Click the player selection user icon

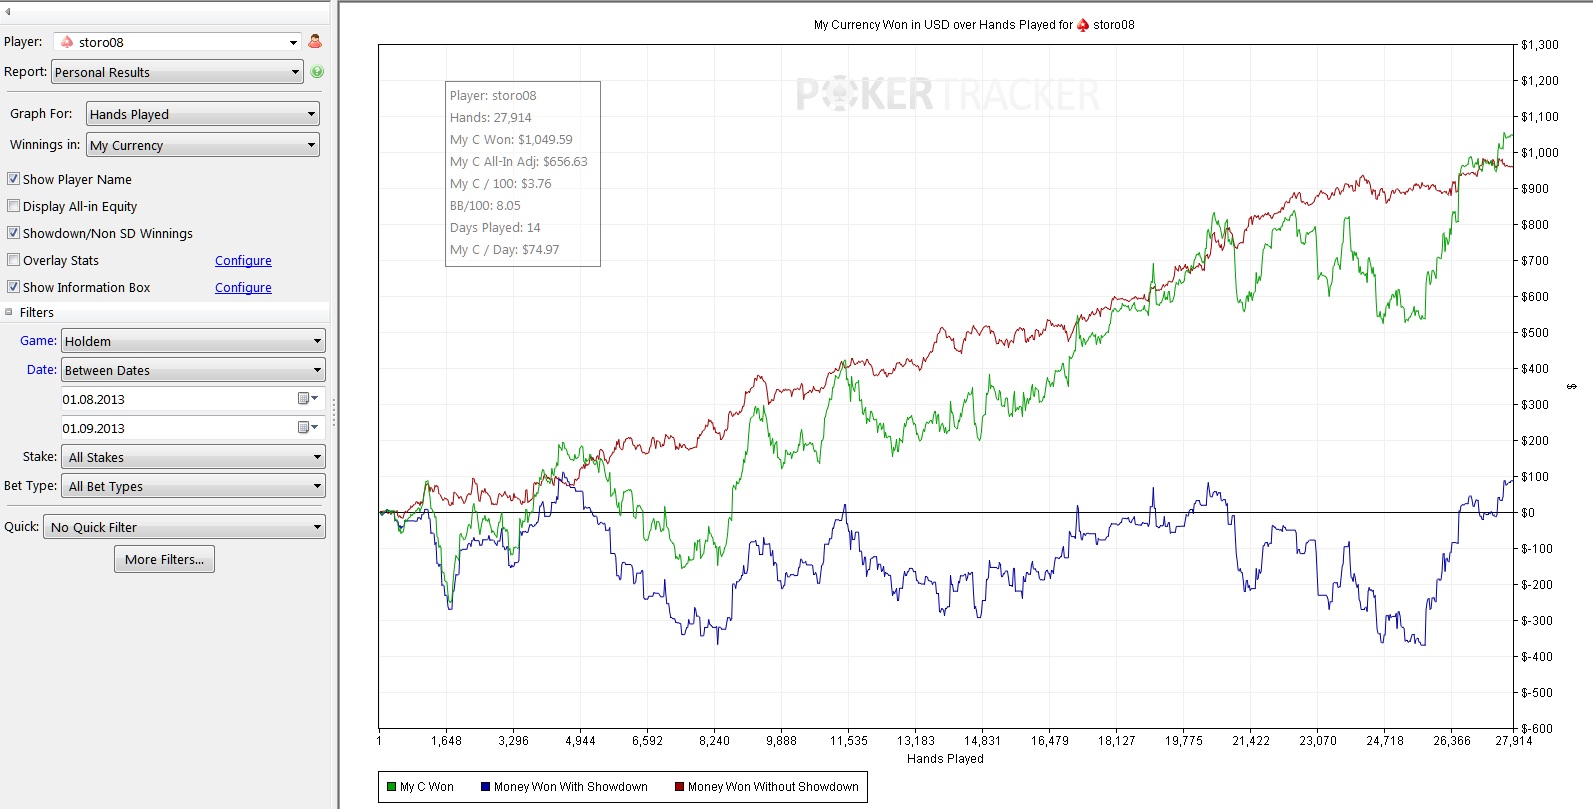315,42
